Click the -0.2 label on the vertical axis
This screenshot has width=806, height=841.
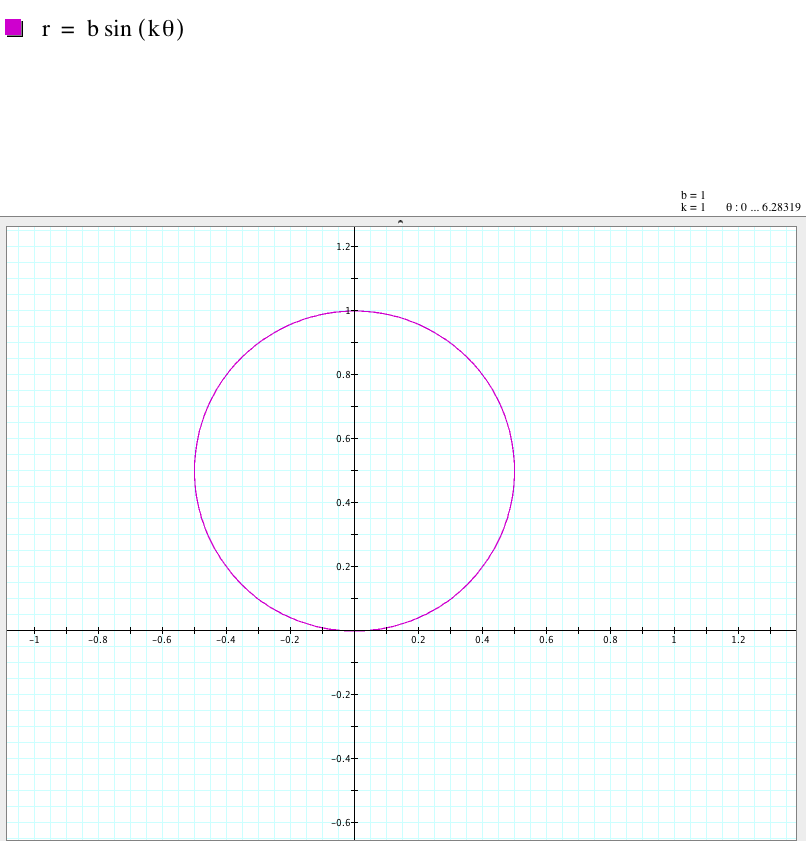pos(341,694)
